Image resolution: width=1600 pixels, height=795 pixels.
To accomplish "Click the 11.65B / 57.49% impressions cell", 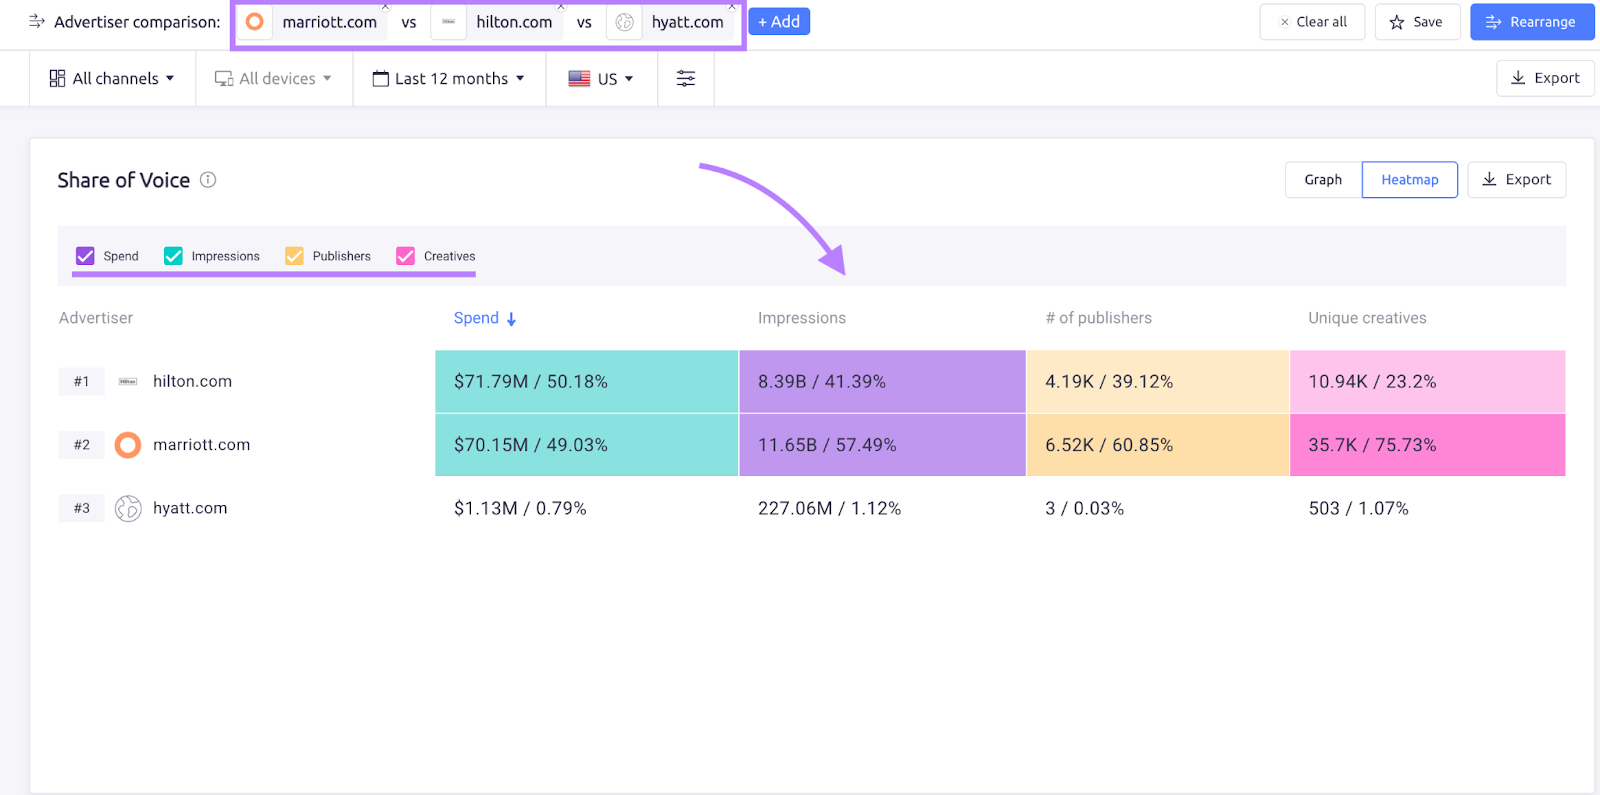I will point(883,445).
